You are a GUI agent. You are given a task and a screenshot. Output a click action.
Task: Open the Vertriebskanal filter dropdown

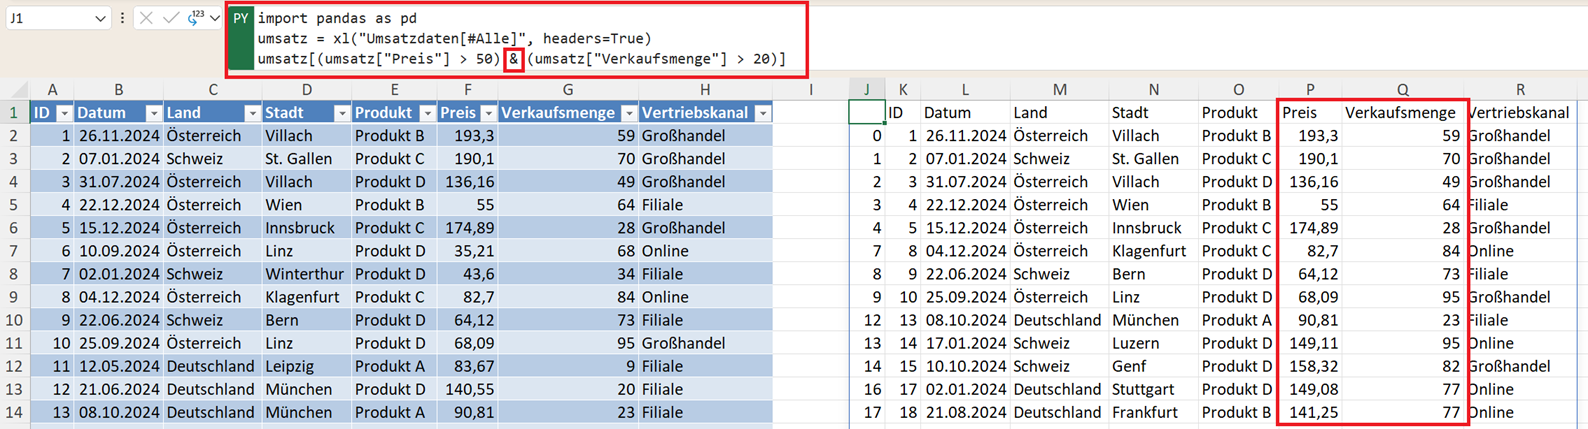coord(763,113)
